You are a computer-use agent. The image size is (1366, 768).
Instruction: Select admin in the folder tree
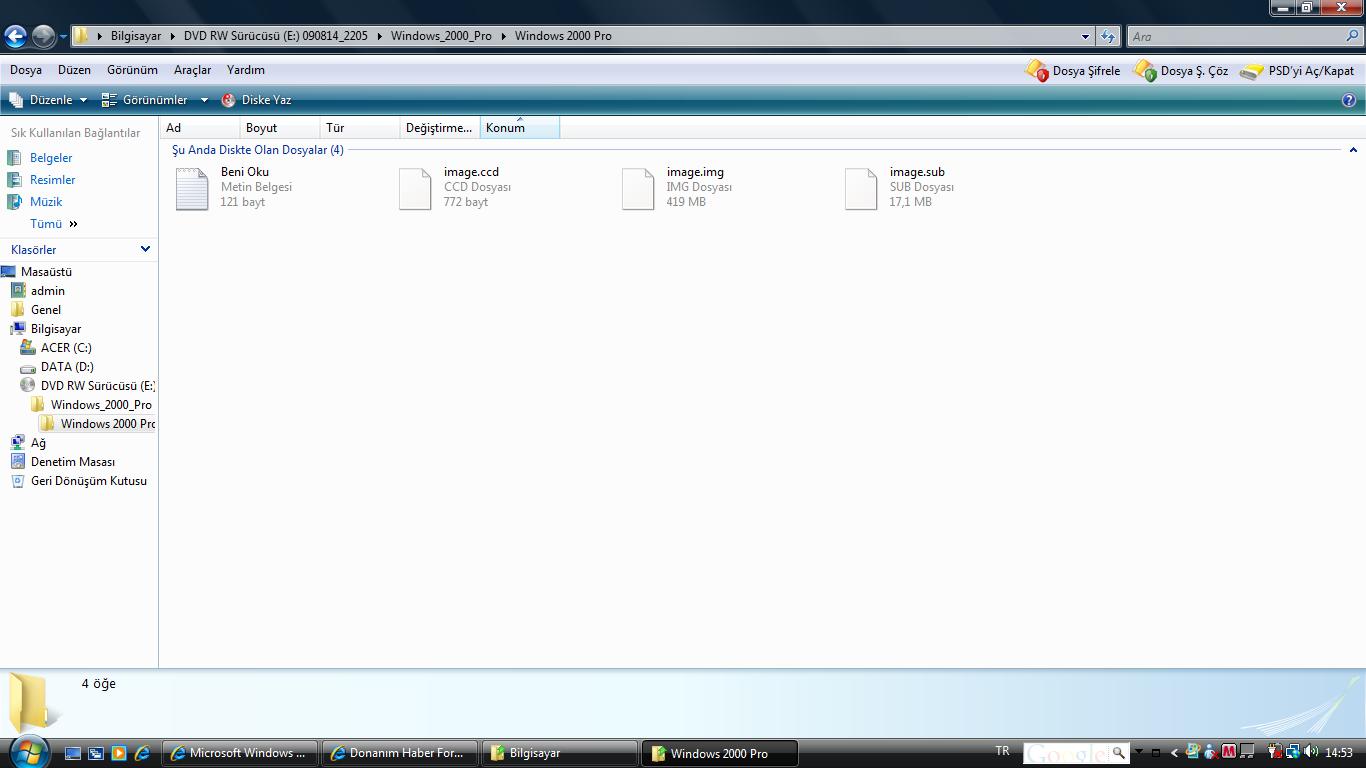point(48,291)
